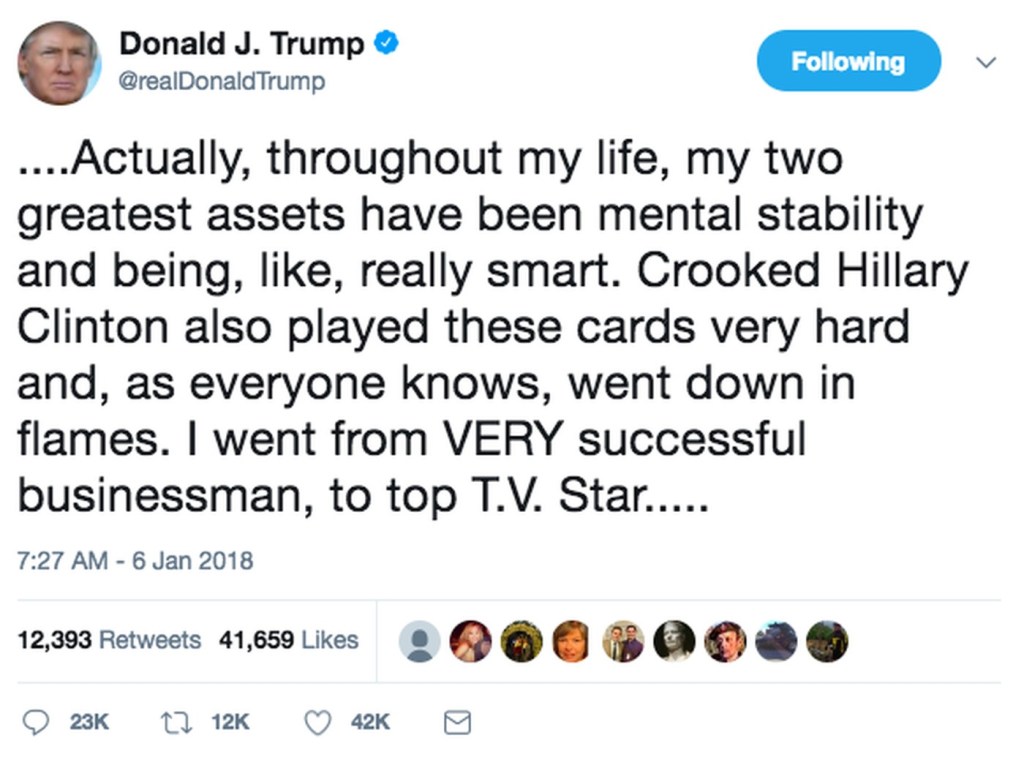Like the tweet with the heart icon
This screenshot has width=1024, height=768.
[x=317, y=722]
